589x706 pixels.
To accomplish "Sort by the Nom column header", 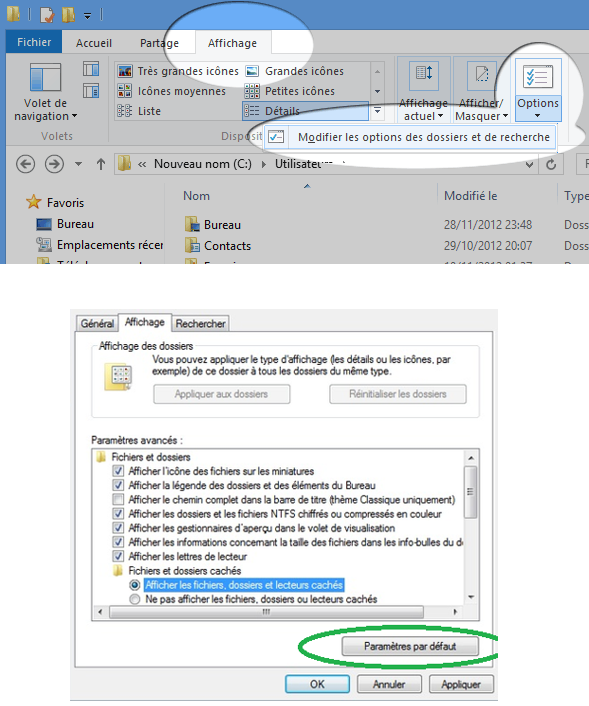I will (196, 196).
